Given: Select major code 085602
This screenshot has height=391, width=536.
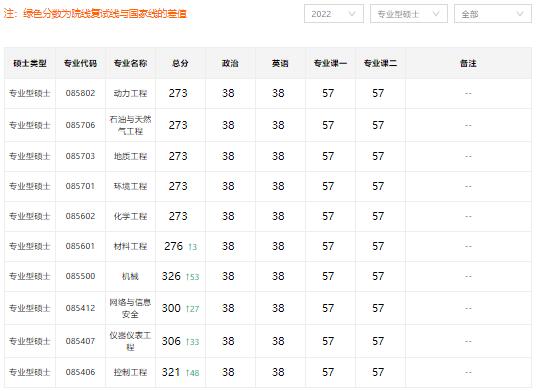Looking at the screenshot, I should coord(80,216).
